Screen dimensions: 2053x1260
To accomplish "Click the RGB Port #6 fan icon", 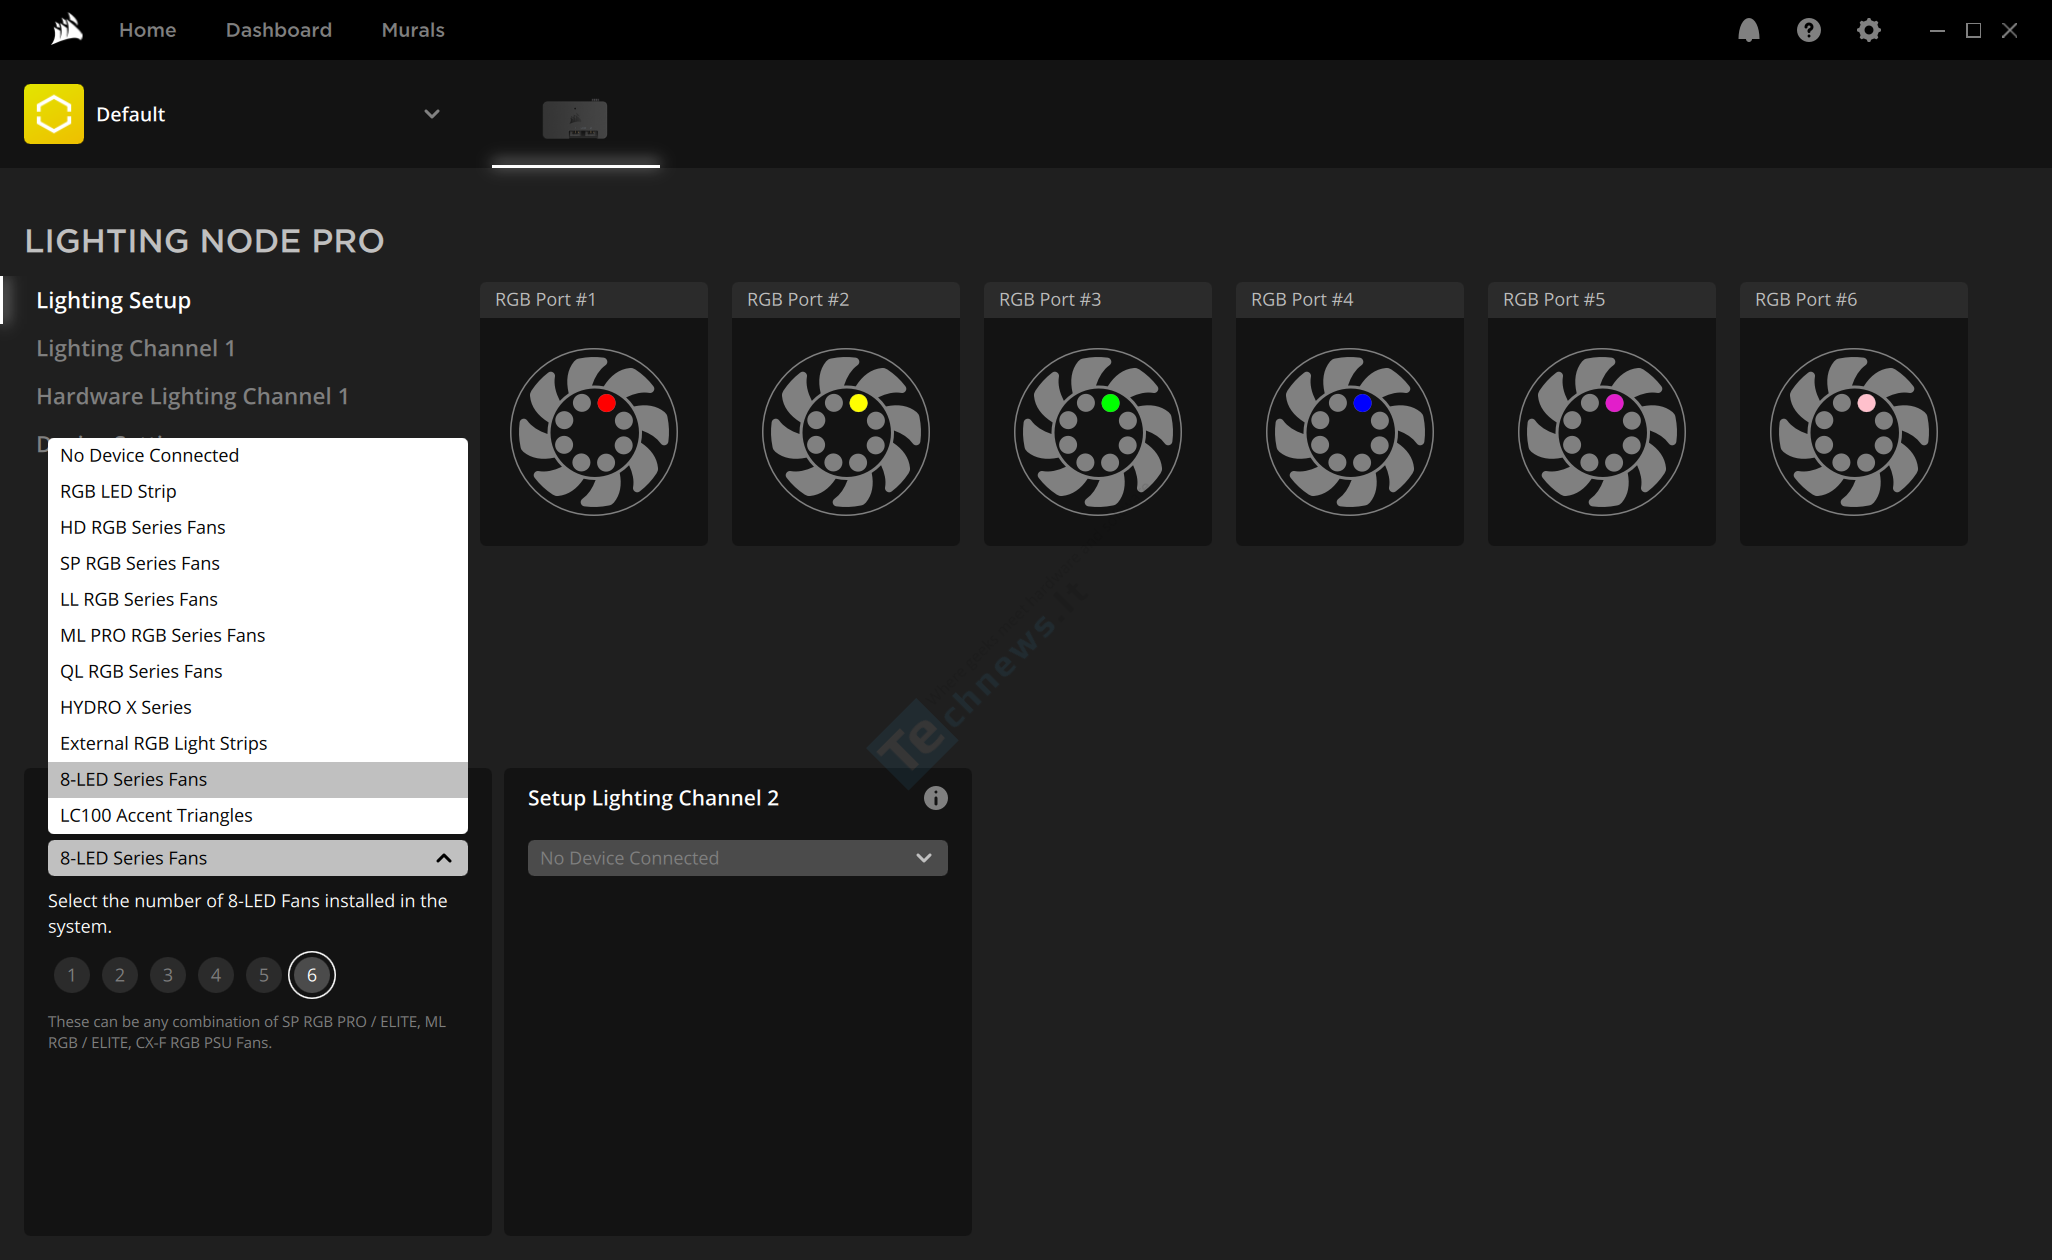I will [1854, 432].
